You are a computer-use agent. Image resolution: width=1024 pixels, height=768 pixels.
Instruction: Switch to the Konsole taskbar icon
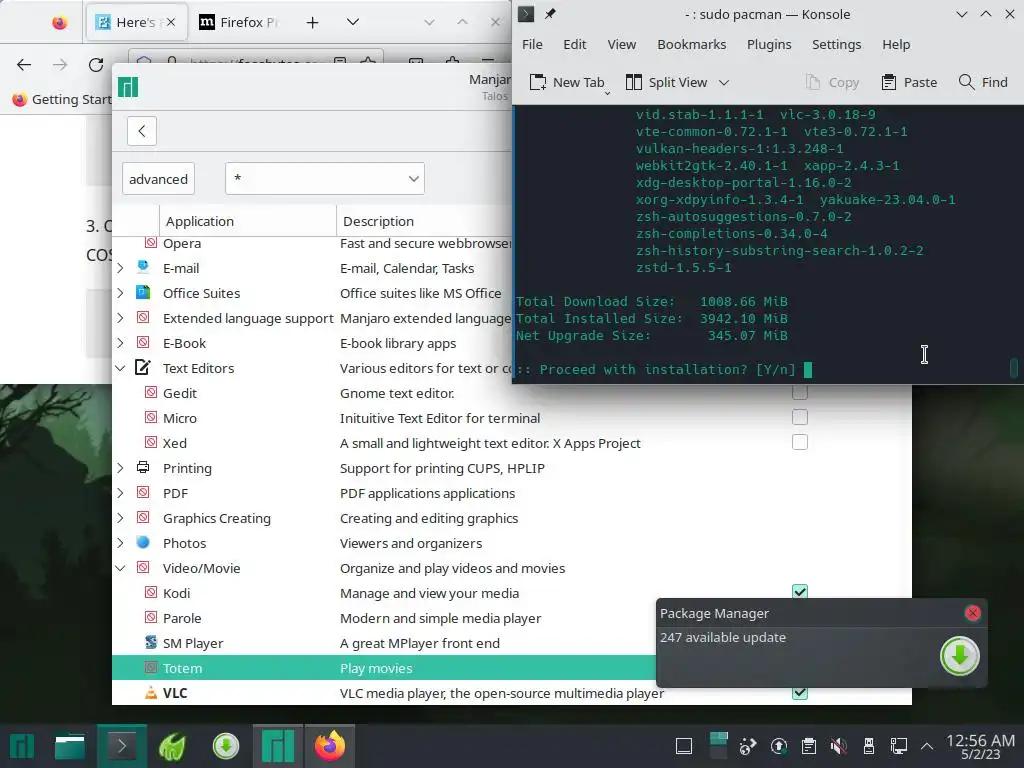click(121, 746)
